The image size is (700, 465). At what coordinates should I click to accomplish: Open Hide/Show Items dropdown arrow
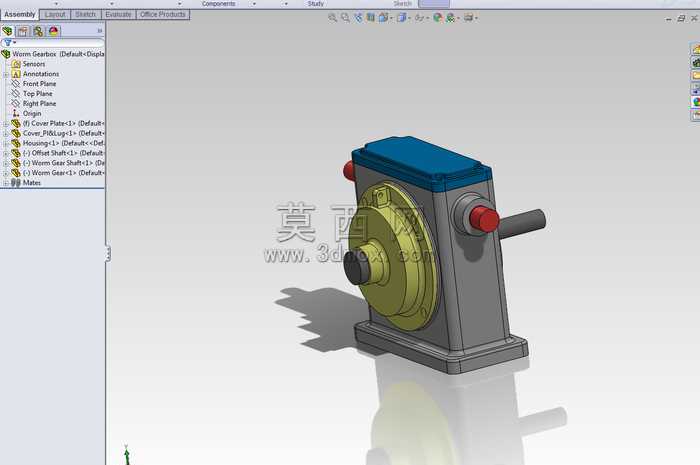pyautogui.click(x=427, y=18)
